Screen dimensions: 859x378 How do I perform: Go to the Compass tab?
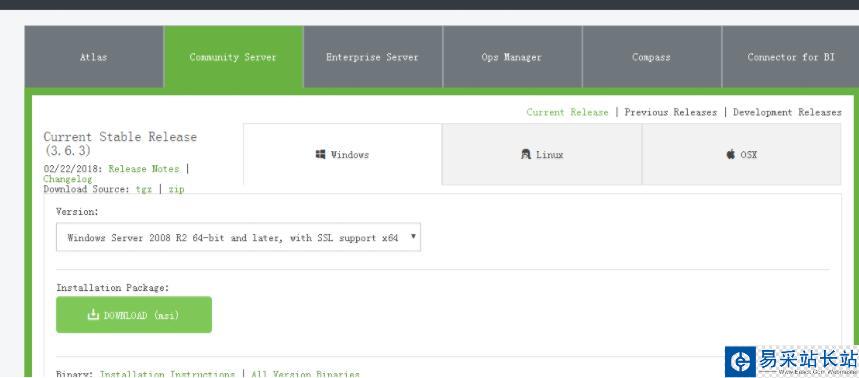(651, 57)
